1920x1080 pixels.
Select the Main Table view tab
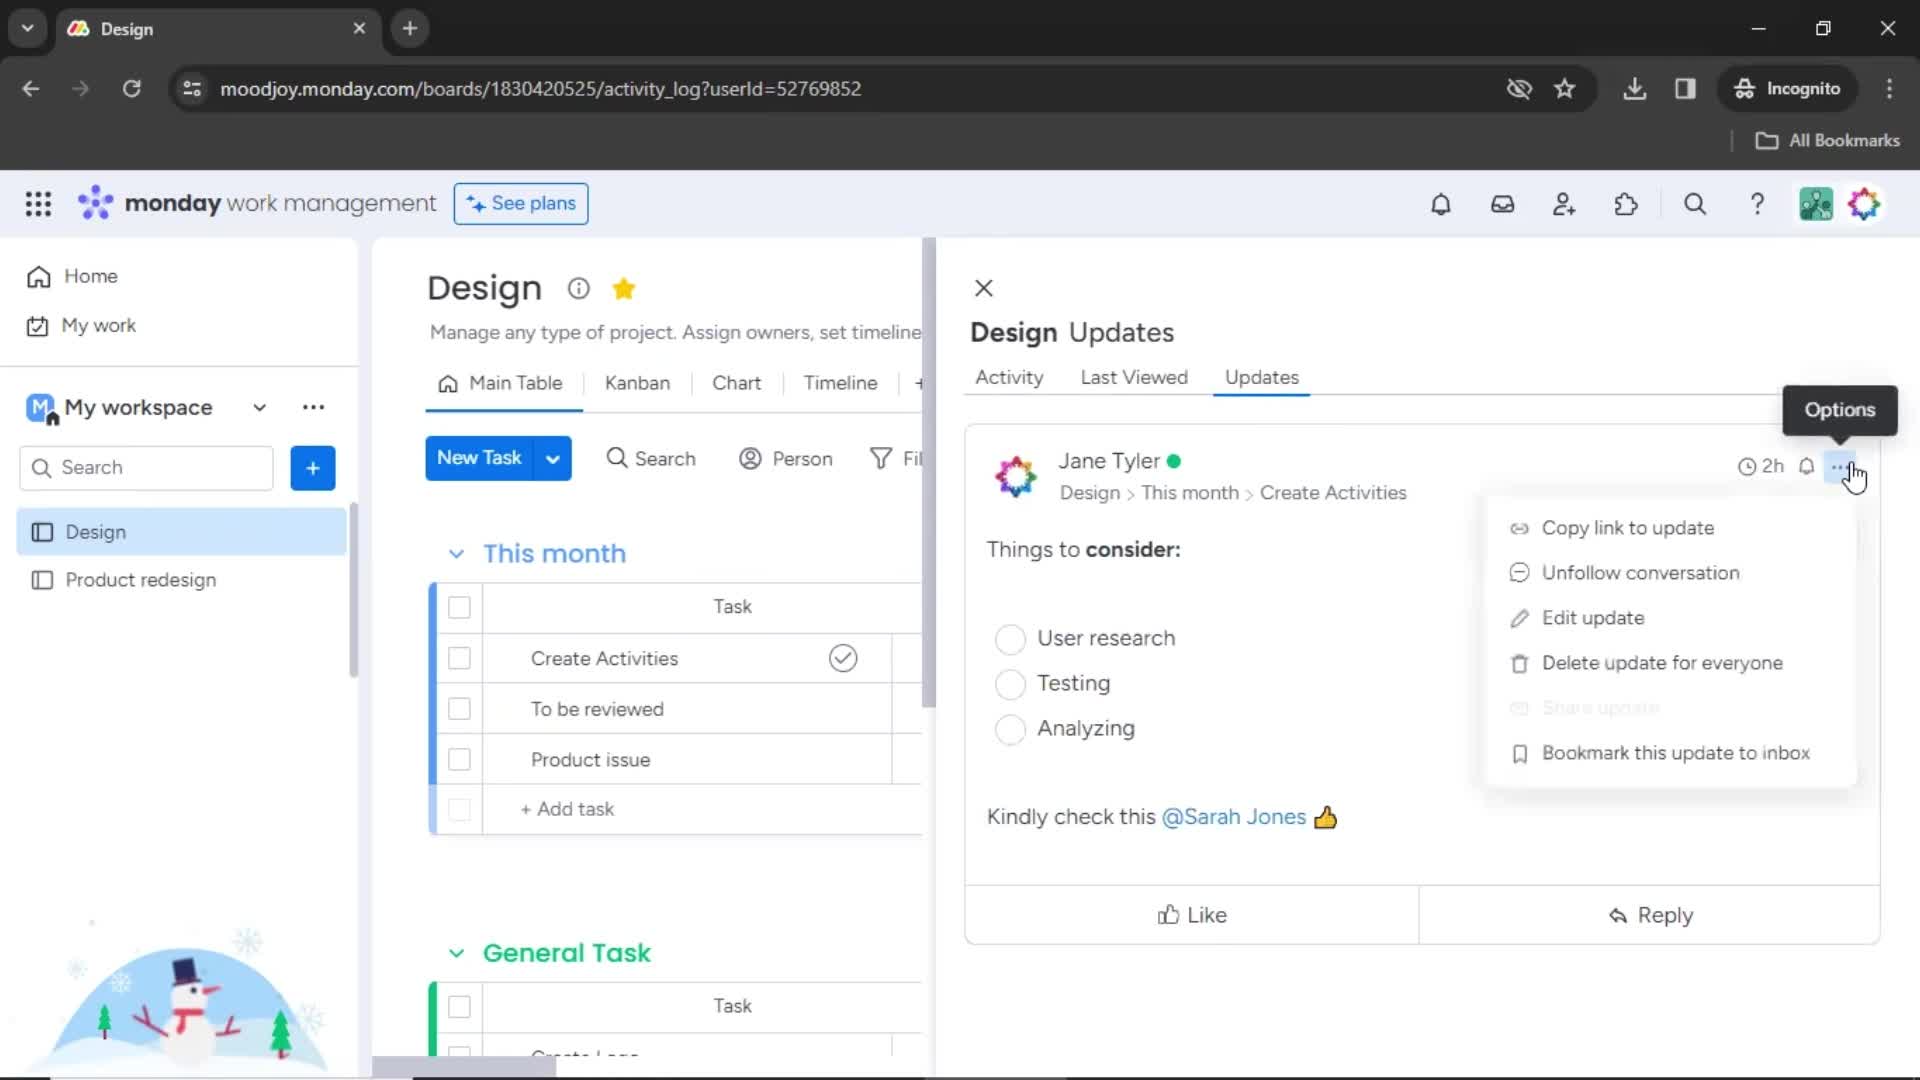tap(501, 383)
